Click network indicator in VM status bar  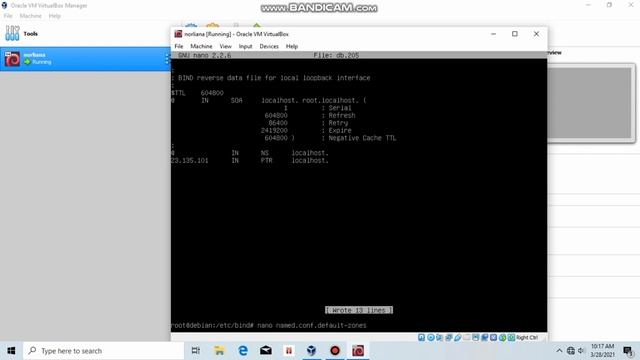pyautogui.click(x=449, y=338)
